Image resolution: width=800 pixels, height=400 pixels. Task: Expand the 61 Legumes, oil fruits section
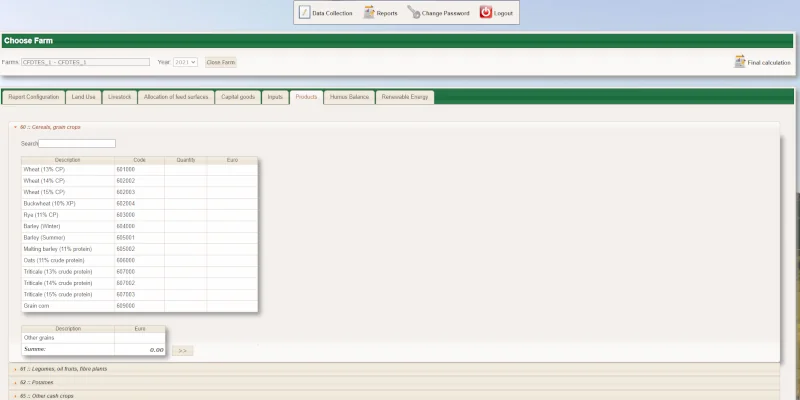click(x=15, y=369)
